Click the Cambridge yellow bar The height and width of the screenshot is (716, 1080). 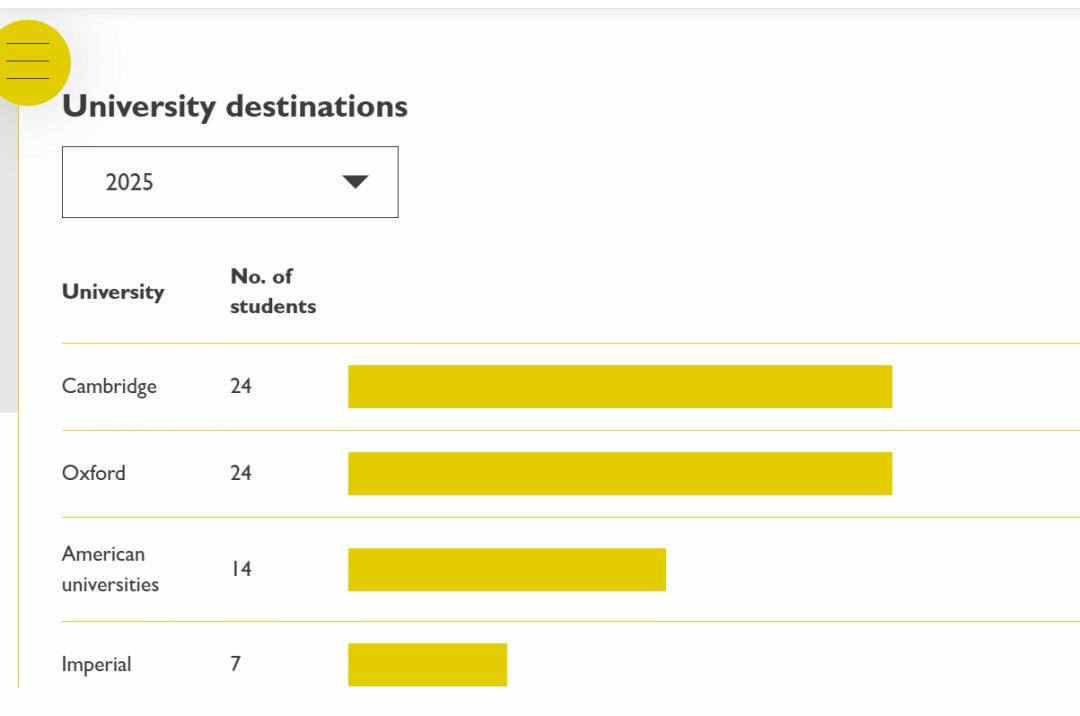click(620, 386)
